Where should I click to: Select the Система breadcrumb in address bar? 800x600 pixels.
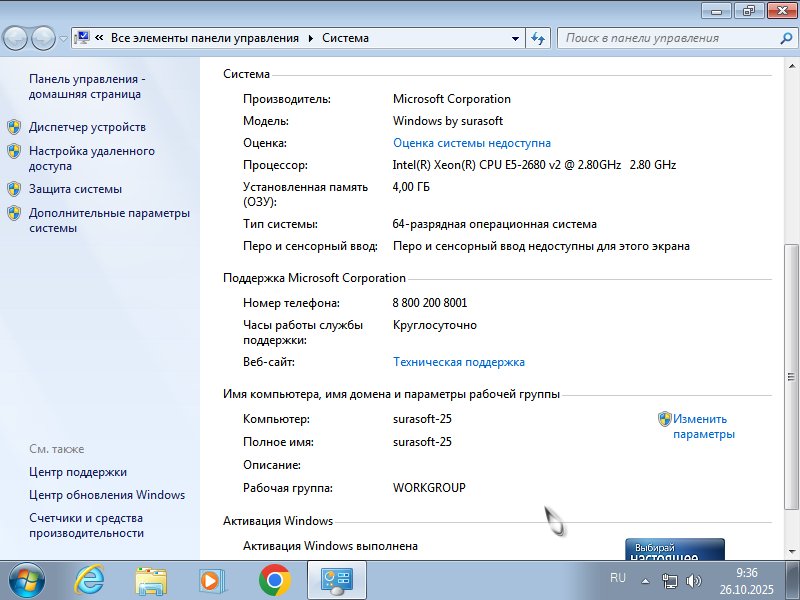tap(346, 38)
